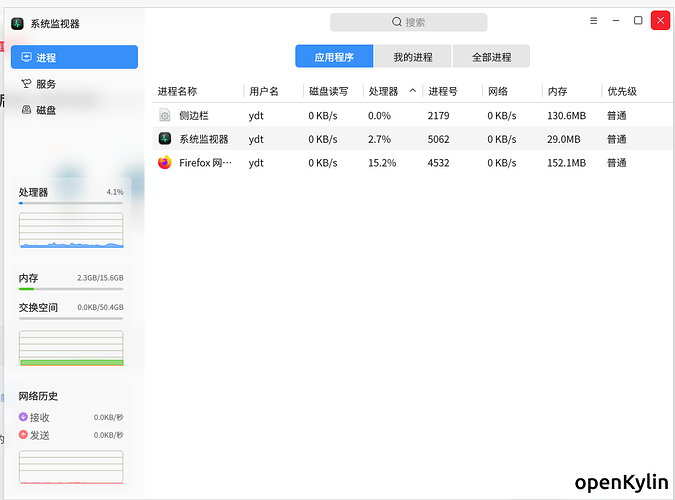Sort by 进程名称 column header

coord(177,91)
